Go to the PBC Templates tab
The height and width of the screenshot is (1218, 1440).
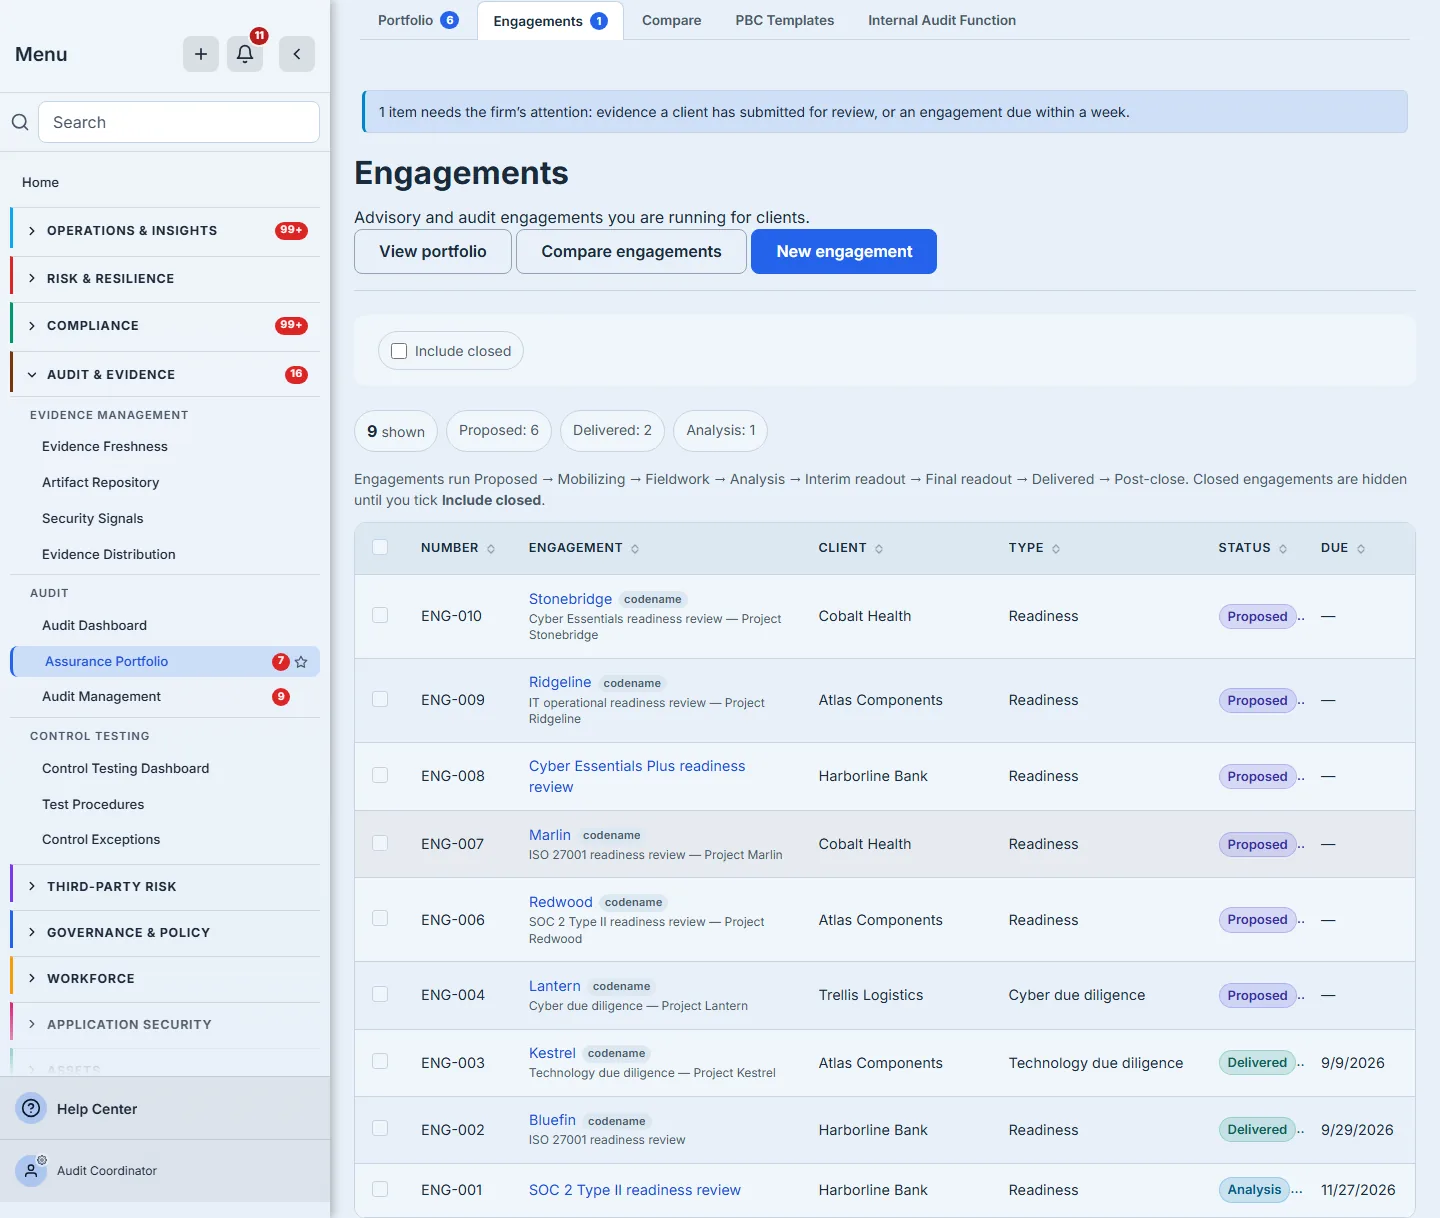[785, 20]
